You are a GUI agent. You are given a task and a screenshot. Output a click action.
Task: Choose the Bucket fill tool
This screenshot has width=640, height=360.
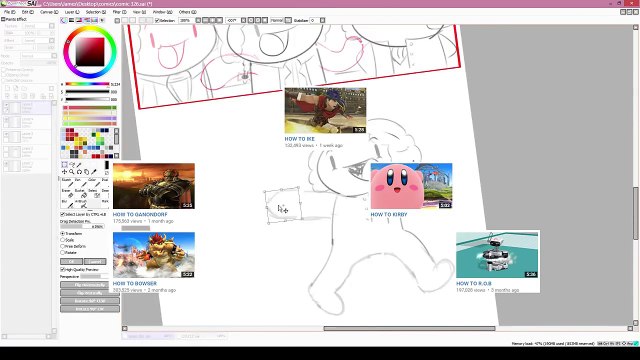pyautogui.click(x=81, y=193)
